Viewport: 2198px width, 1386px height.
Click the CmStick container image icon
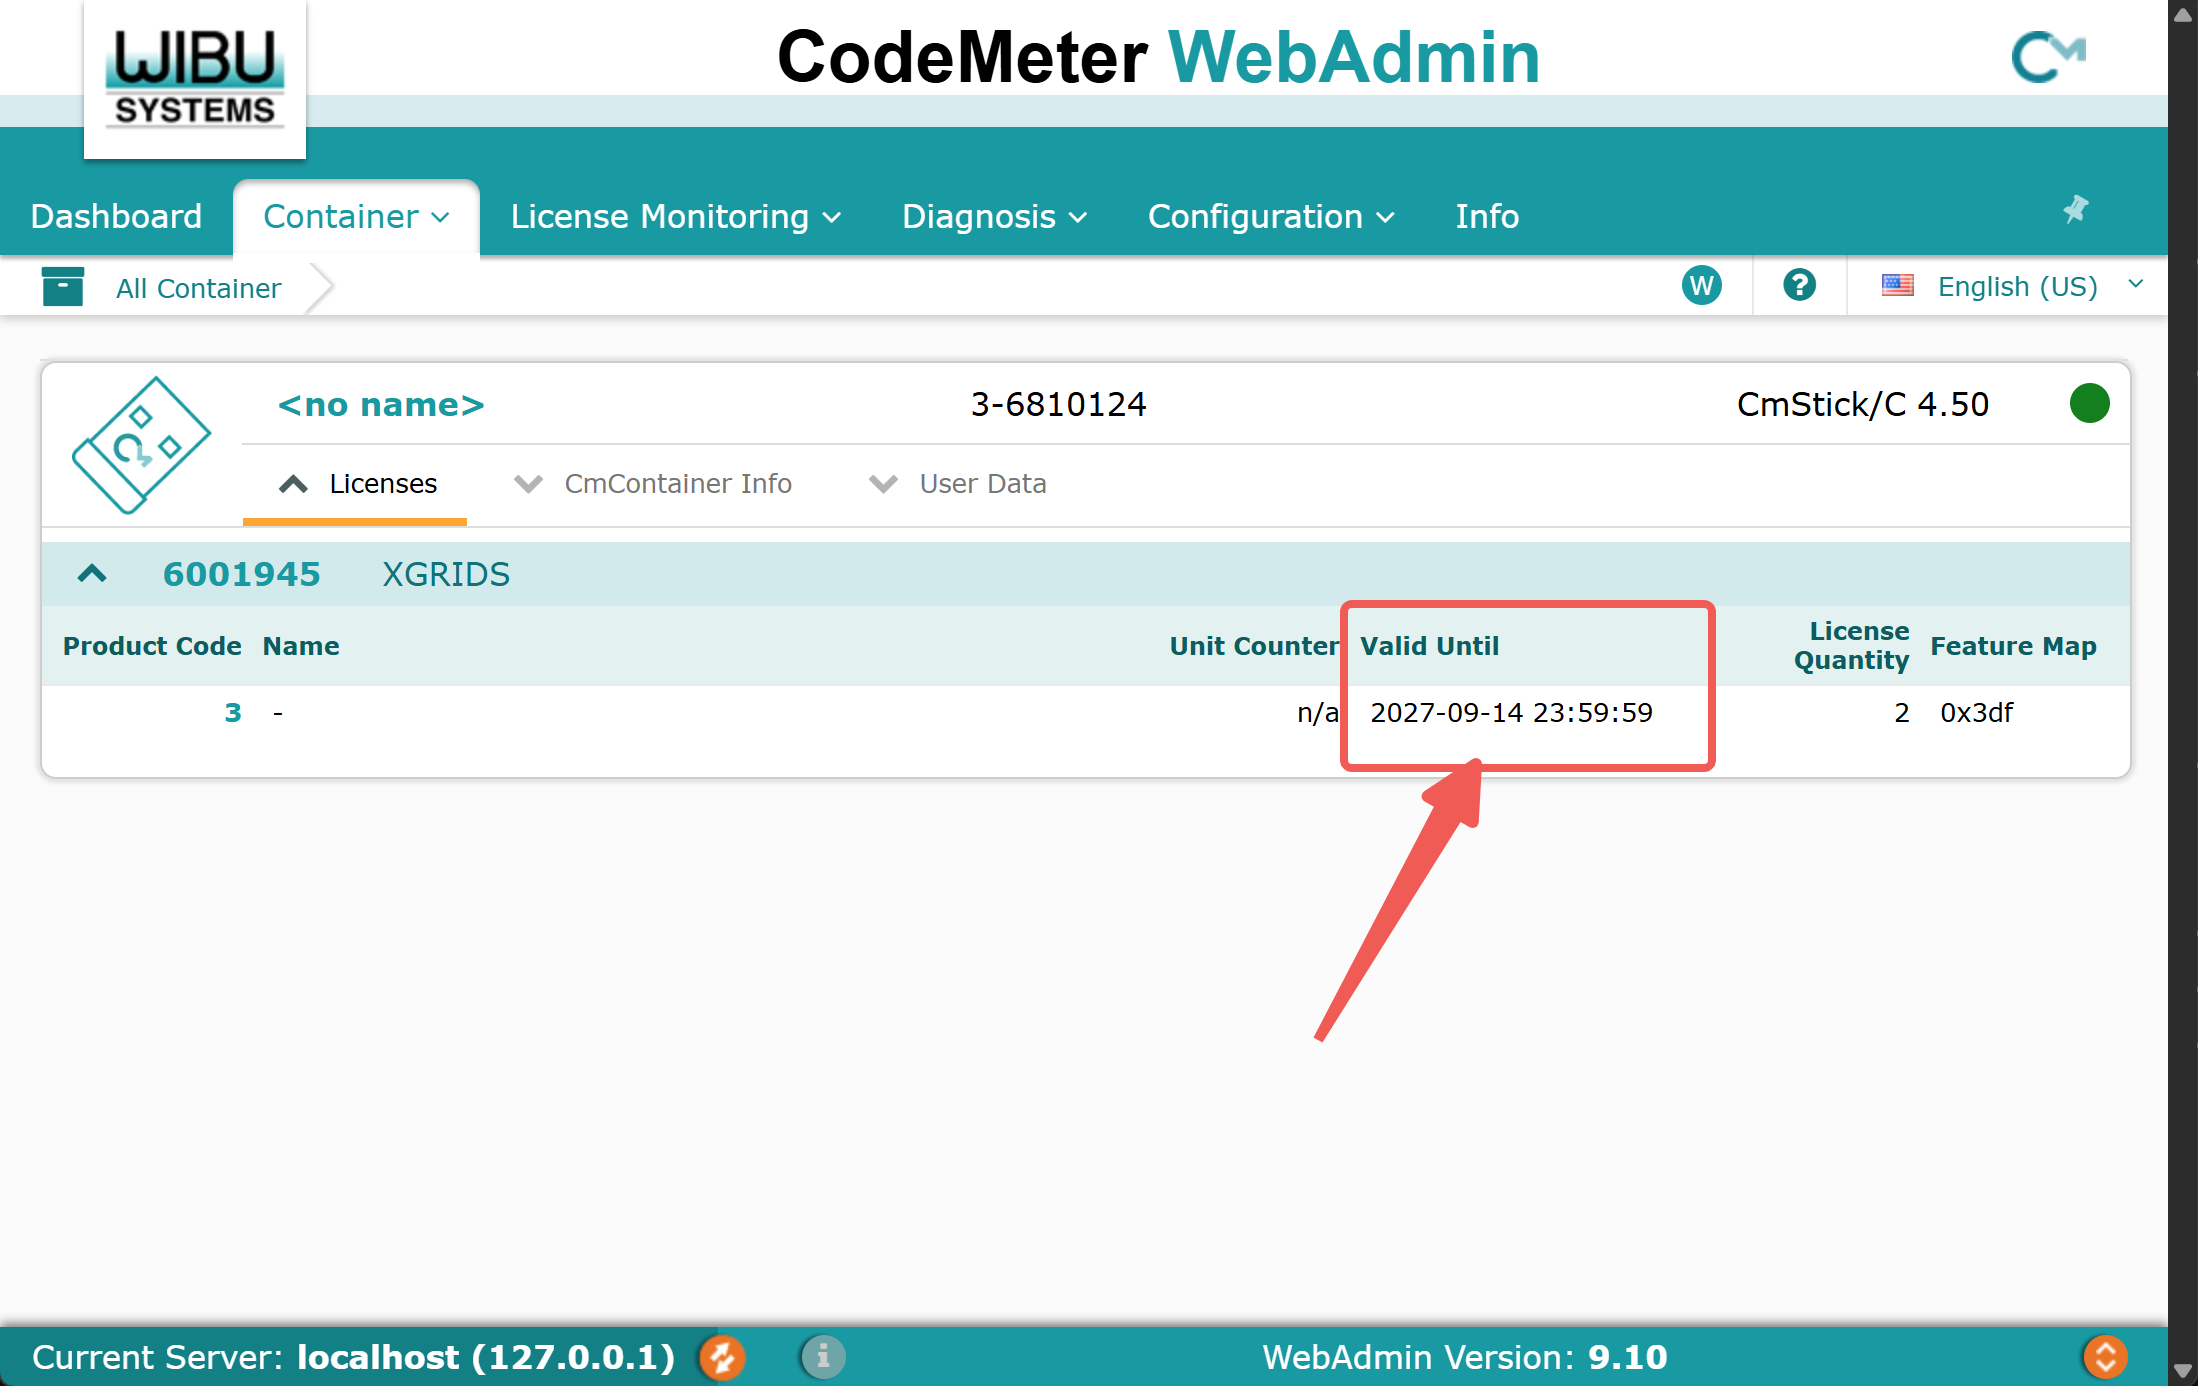pos(142,446)
